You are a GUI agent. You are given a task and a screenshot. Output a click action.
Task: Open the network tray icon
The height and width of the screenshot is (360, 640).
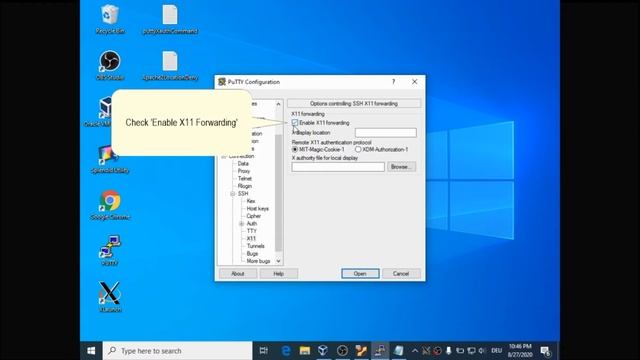point(471,351)
